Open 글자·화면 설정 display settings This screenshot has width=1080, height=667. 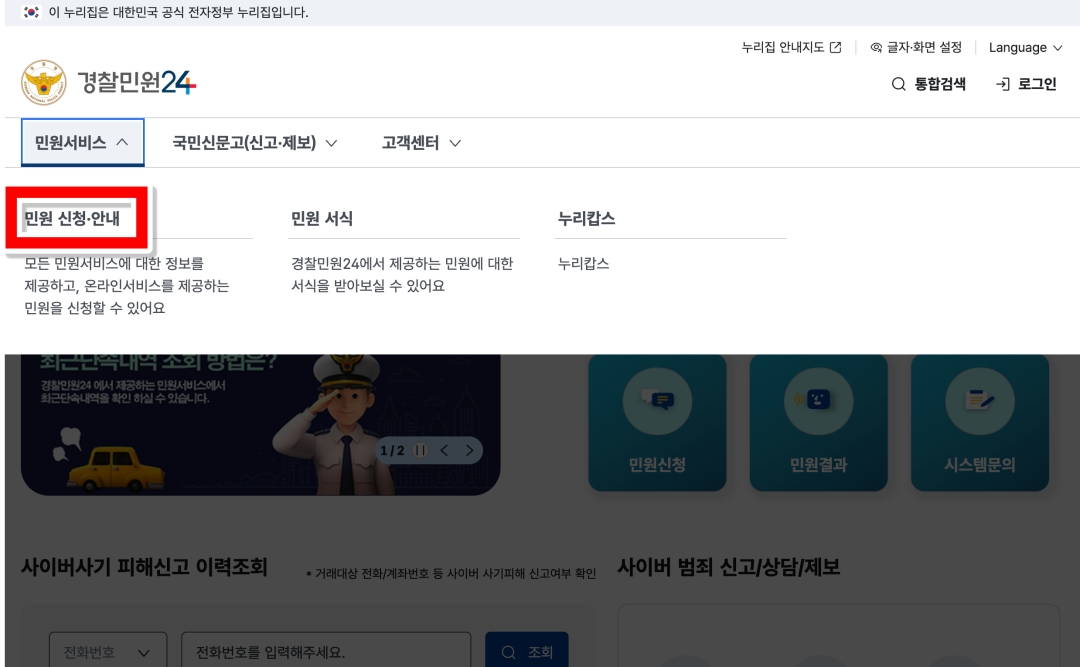(x=916, y=48)
